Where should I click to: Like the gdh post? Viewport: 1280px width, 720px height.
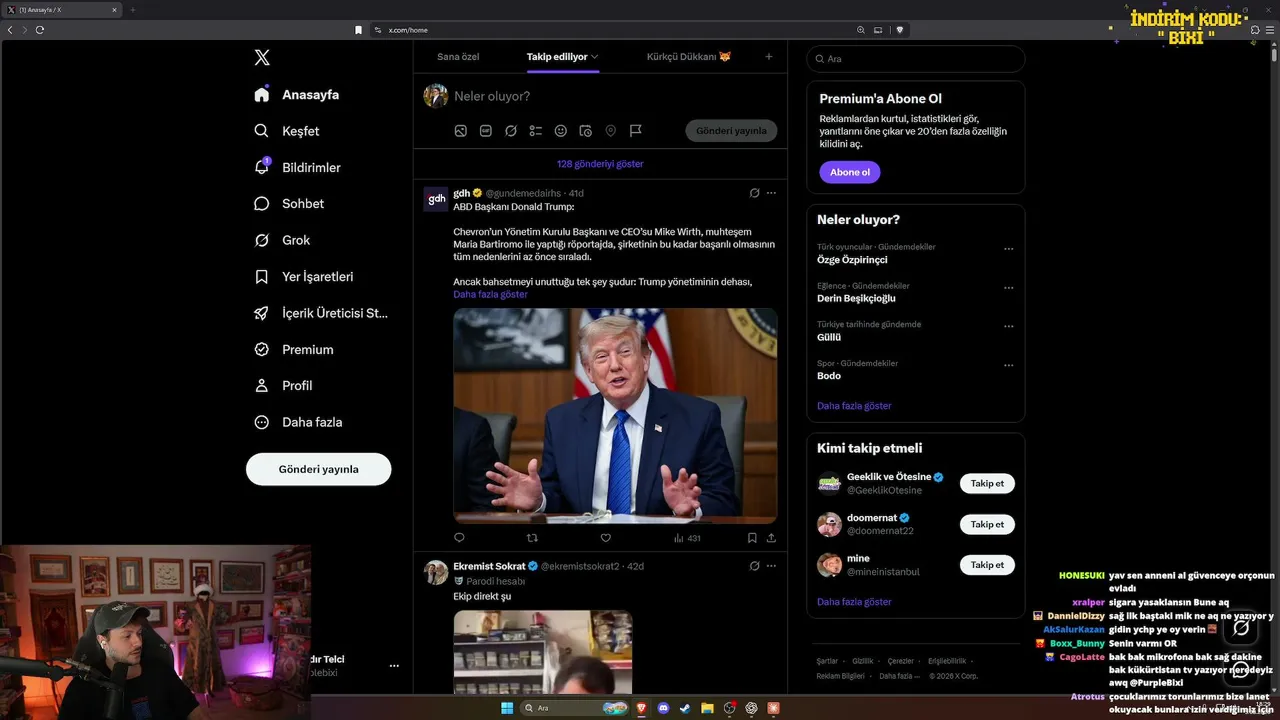[x=605, y=538]
